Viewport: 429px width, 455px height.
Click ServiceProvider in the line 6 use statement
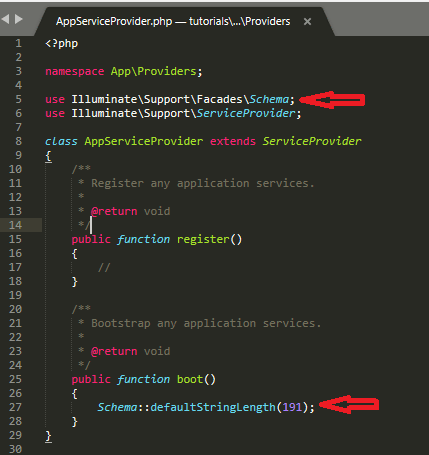click(246, 113)
